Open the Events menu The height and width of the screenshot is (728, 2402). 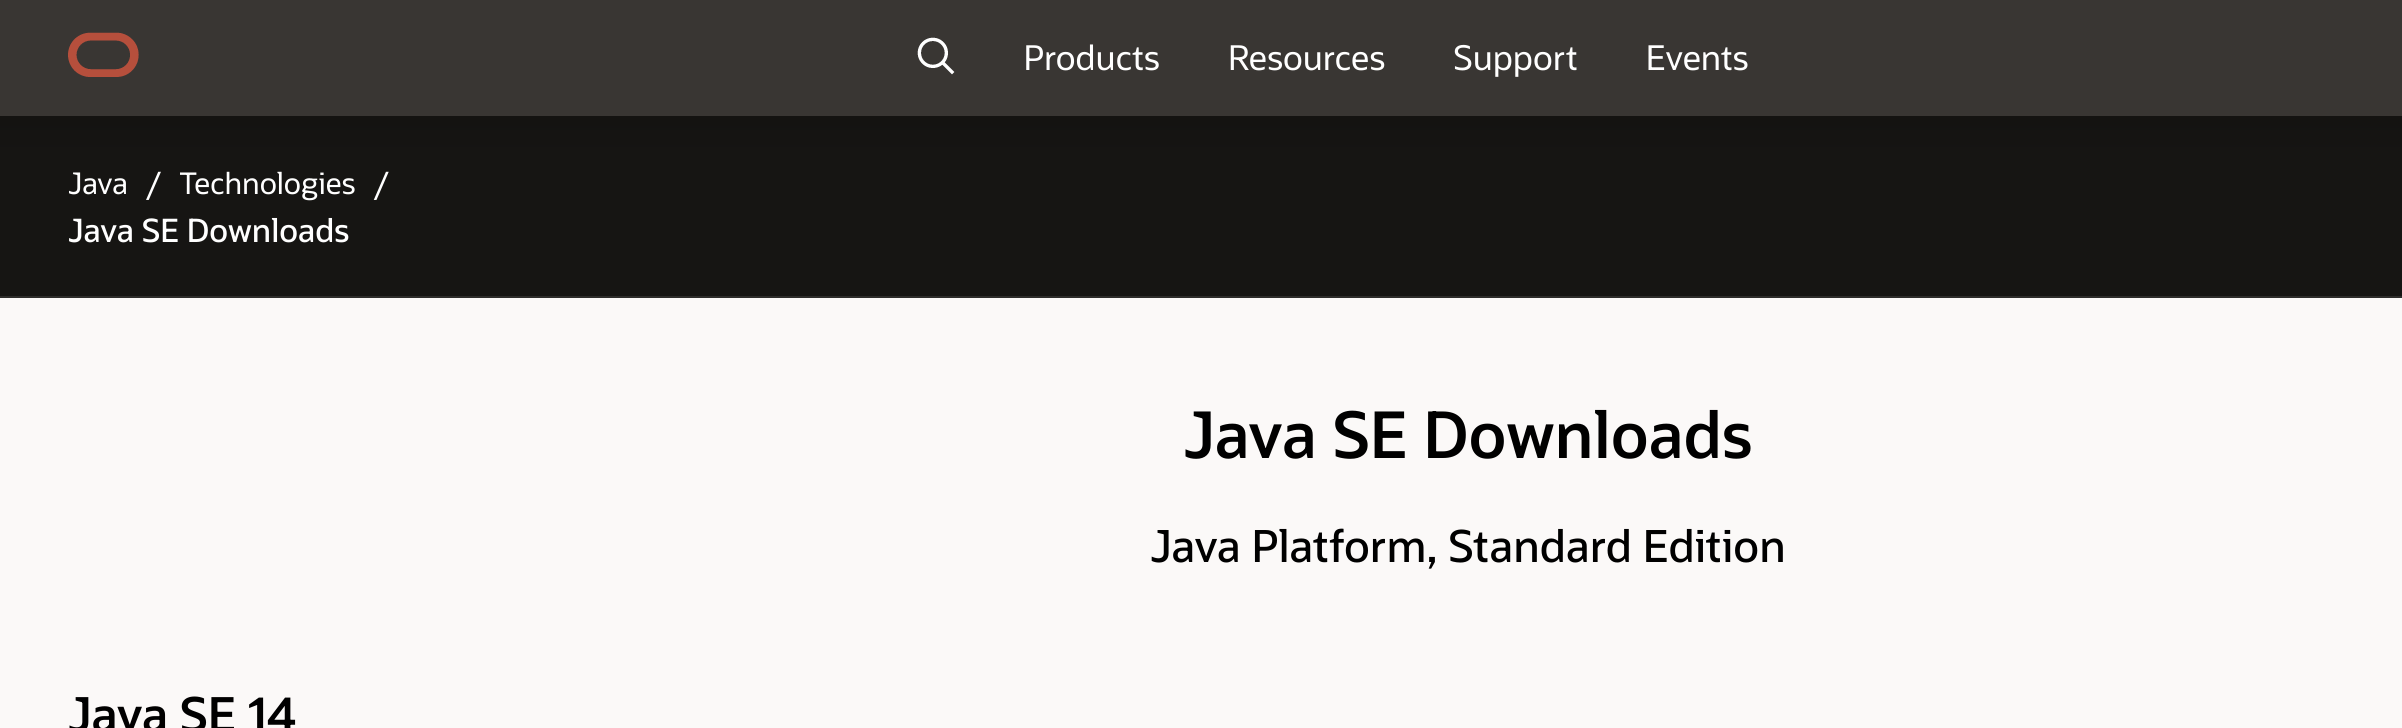coord(1697,58)
